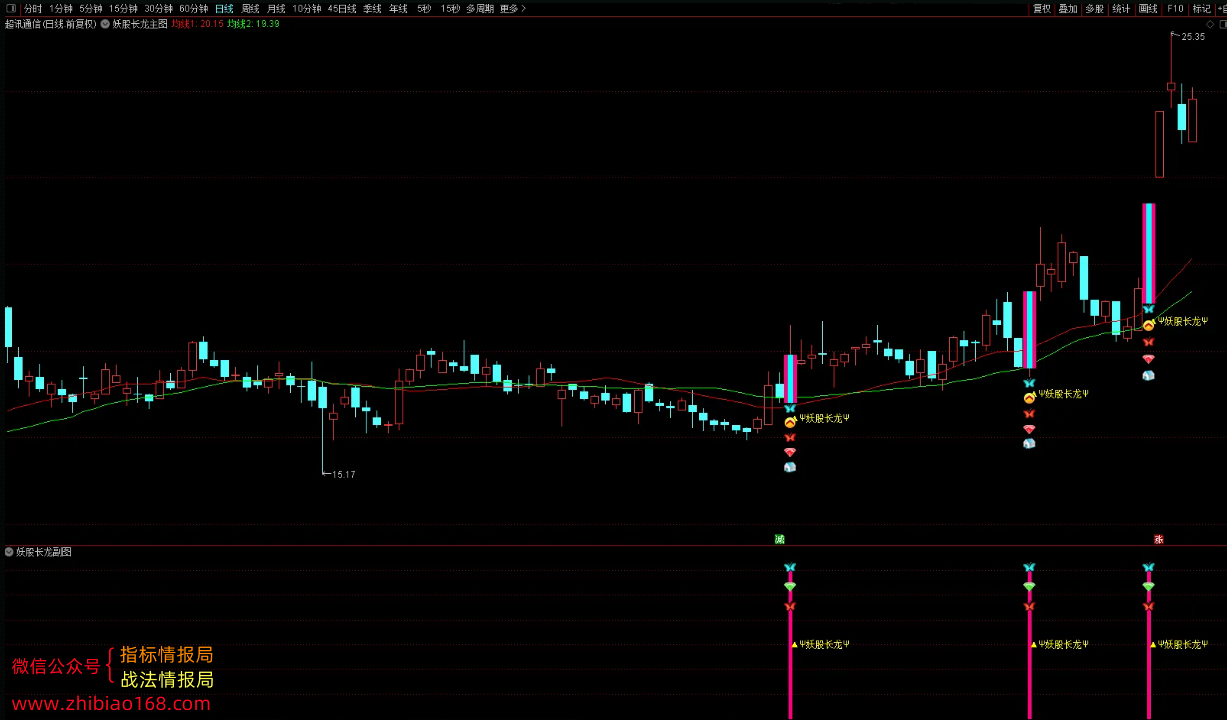This screenshot has height=720, width=1227.
Task: Click red gem icon under third signal candle
Action: coord(1149,358)
